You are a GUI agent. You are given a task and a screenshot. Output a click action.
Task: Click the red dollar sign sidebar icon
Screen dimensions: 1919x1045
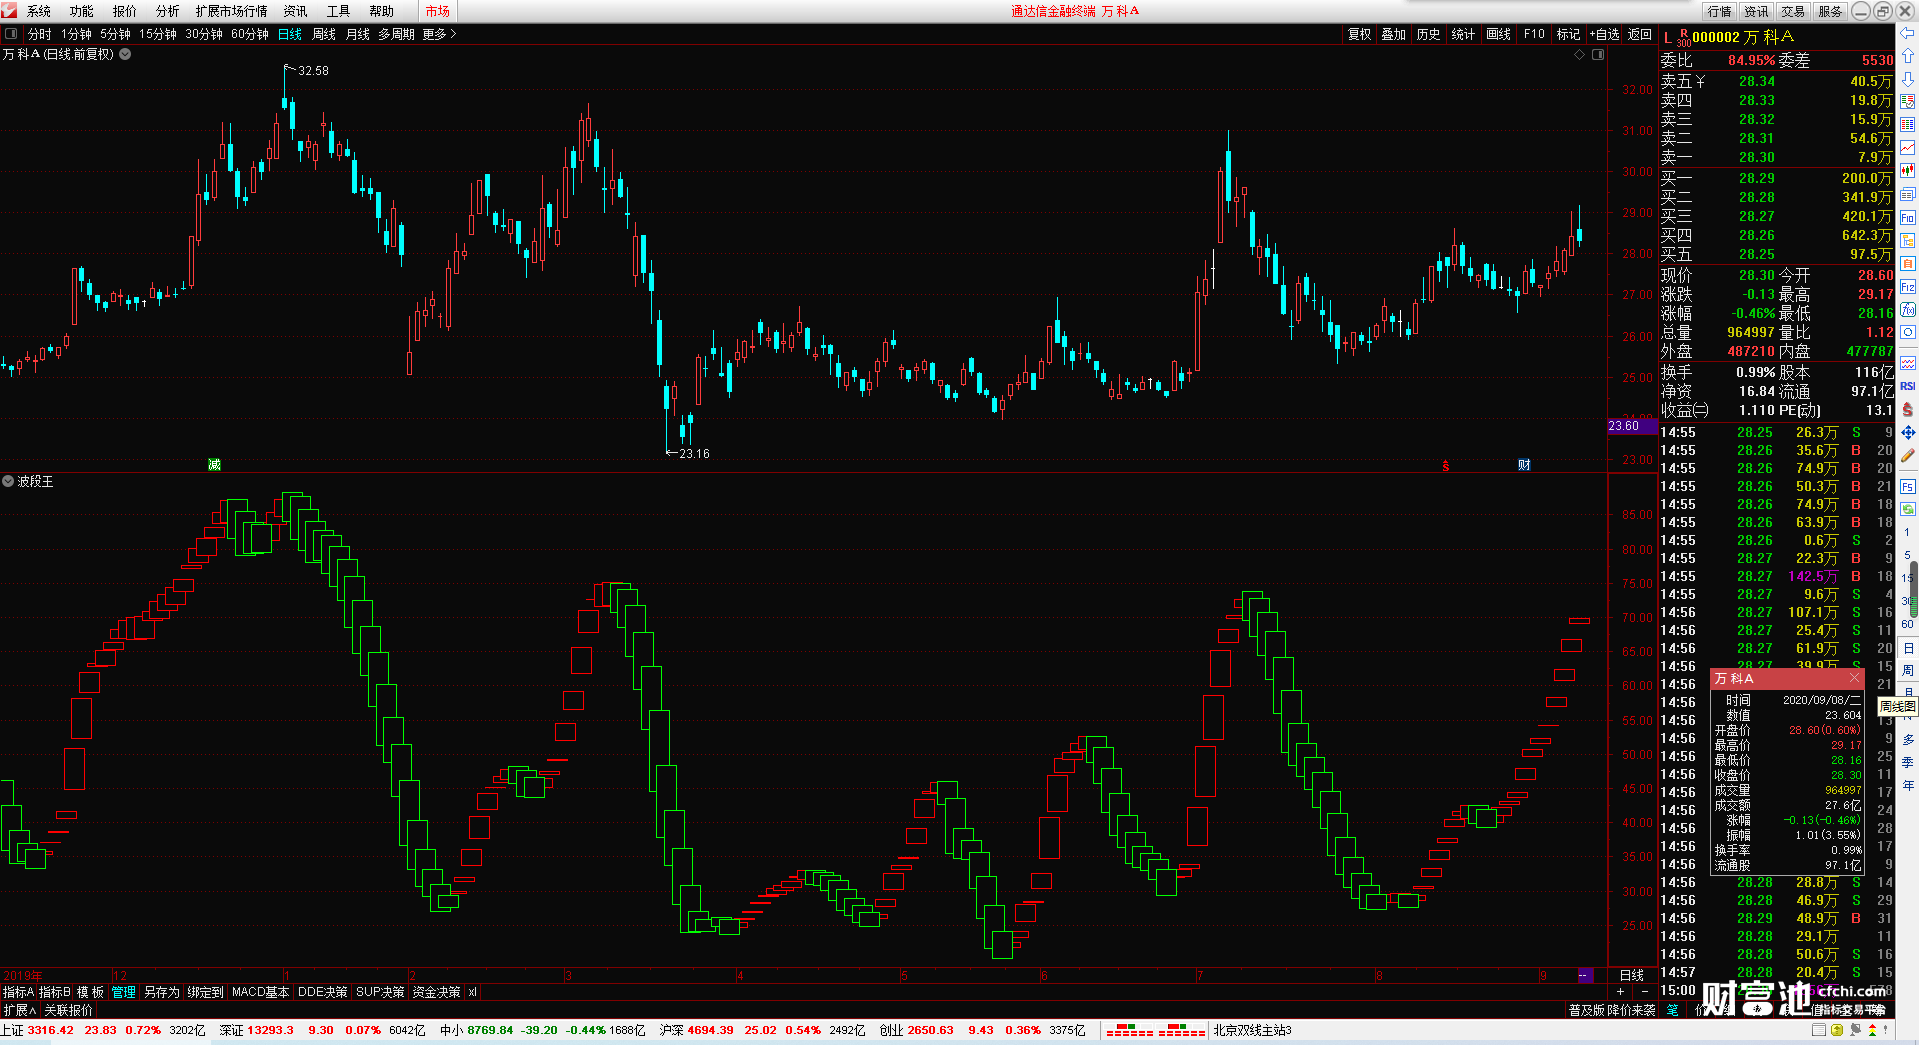pyautogui.click(x=1908, y=409)
